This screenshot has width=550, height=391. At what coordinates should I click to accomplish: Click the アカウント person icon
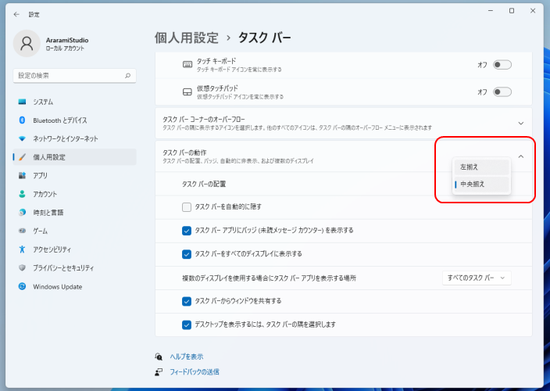point(22,194)
